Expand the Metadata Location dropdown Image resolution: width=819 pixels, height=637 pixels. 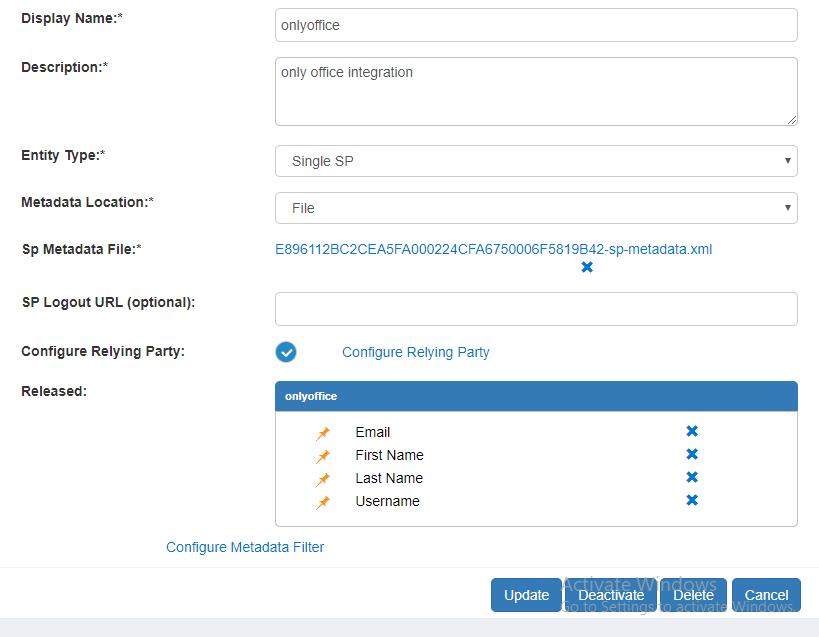[x=536, y=208]
